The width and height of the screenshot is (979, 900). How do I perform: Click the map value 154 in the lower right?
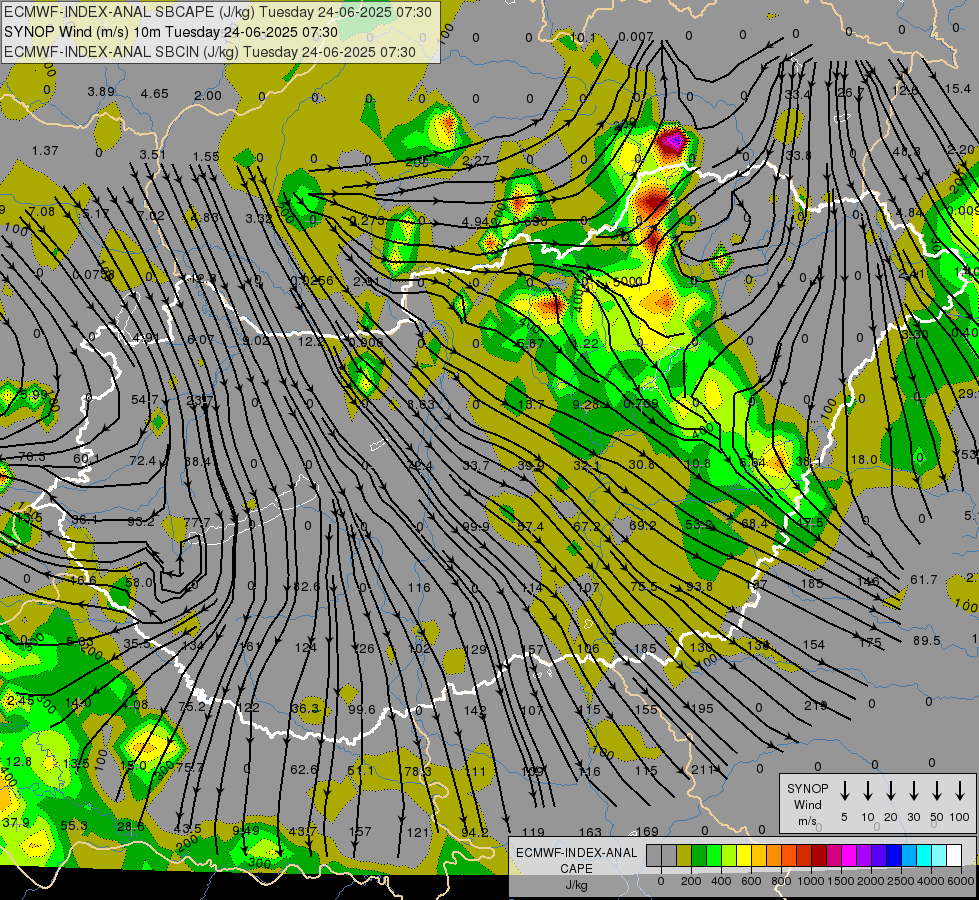[814, 644]
